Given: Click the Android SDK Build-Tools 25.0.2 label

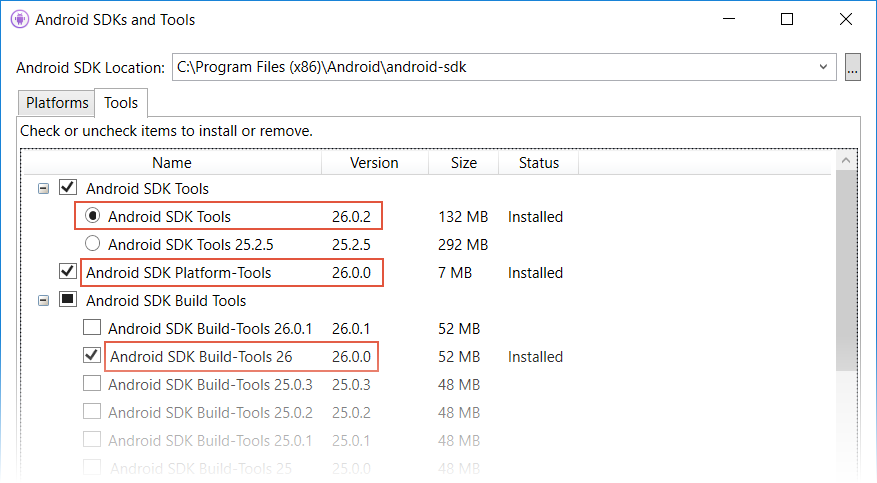Looking at the screenshot, I should (x=210, y=413).
